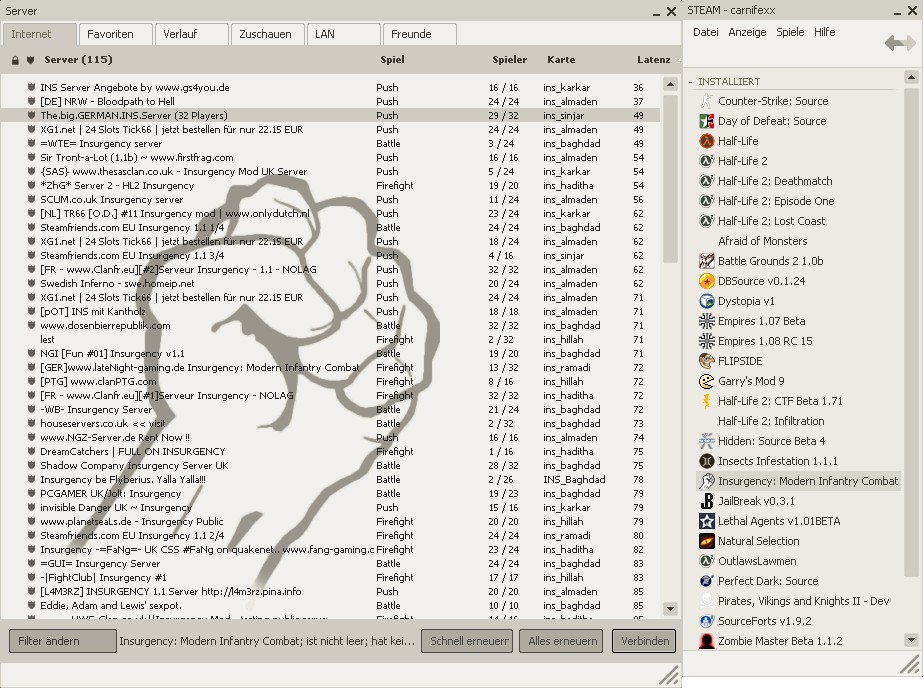Click the Steam back/forward arrows icon
924x688 pixels.
coord(900,42)
